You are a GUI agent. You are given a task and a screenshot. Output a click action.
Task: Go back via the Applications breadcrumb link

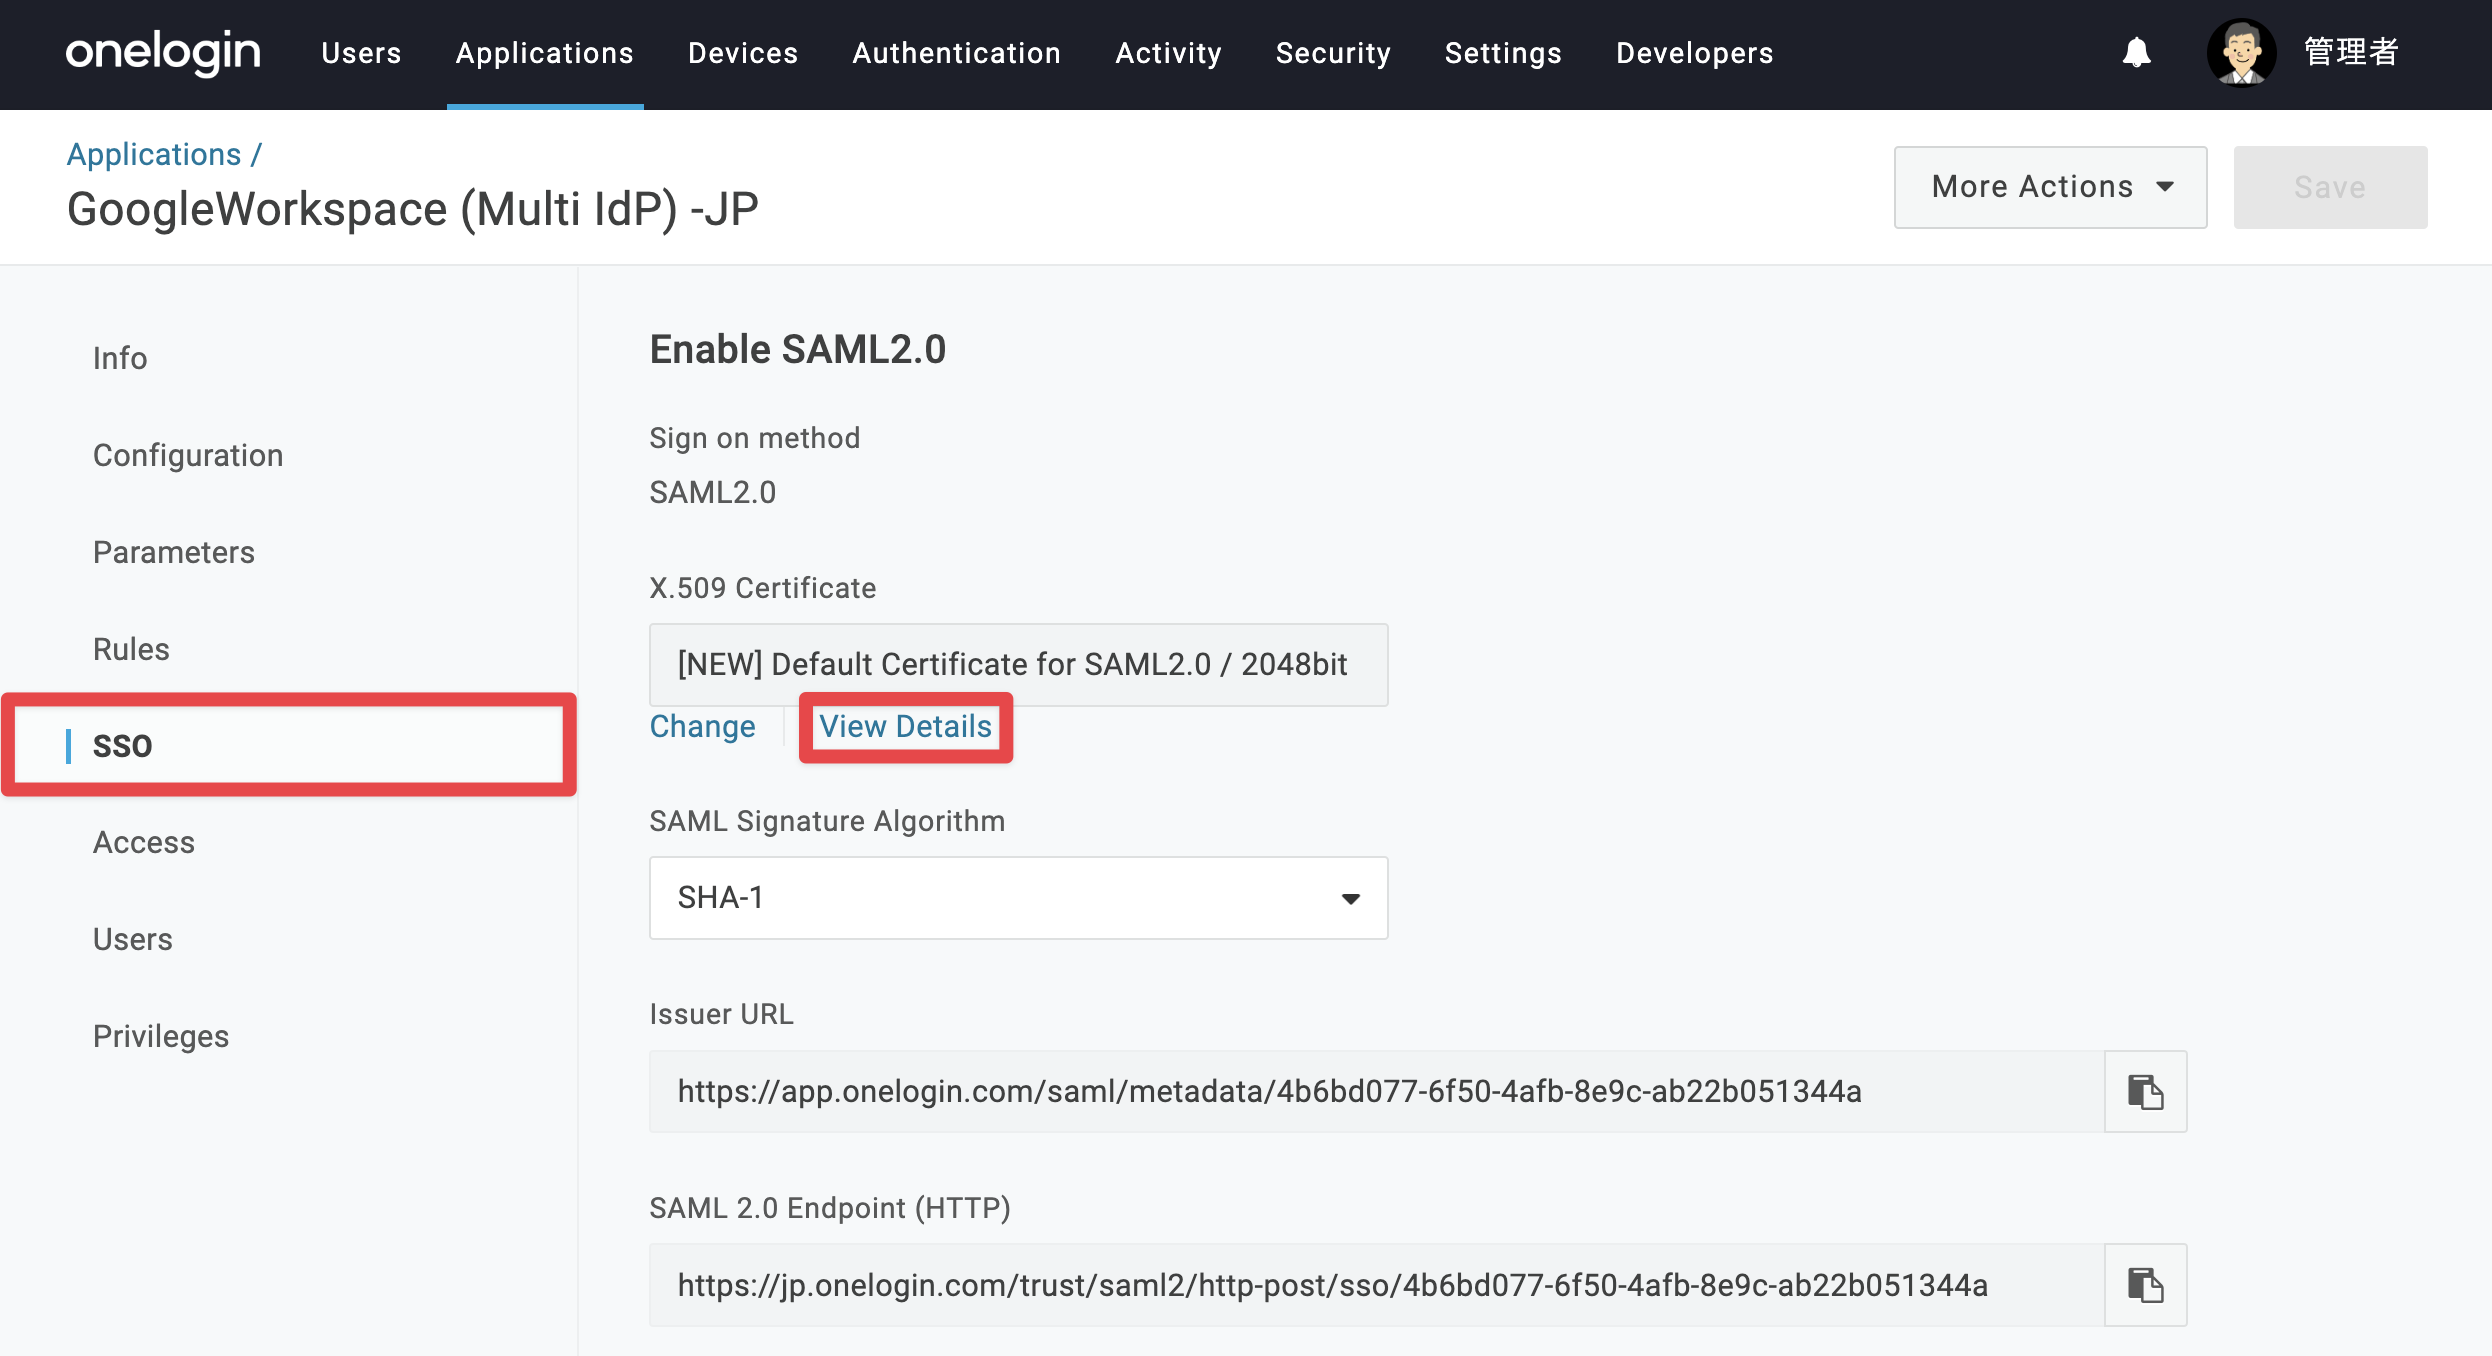[154, 154]
